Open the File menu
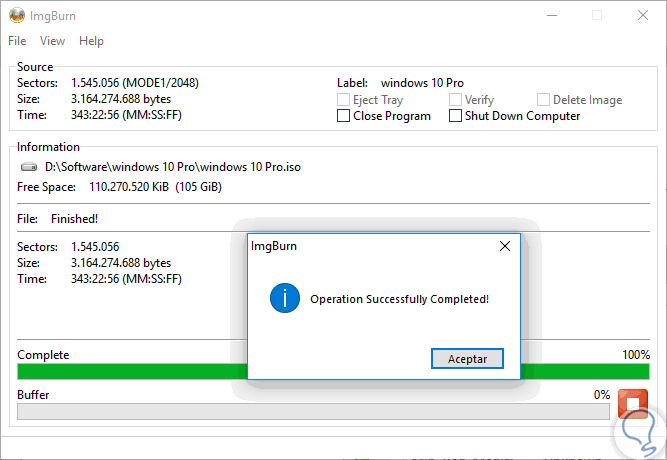This screenshot has width=667, height=460. [x=17, y=41]
